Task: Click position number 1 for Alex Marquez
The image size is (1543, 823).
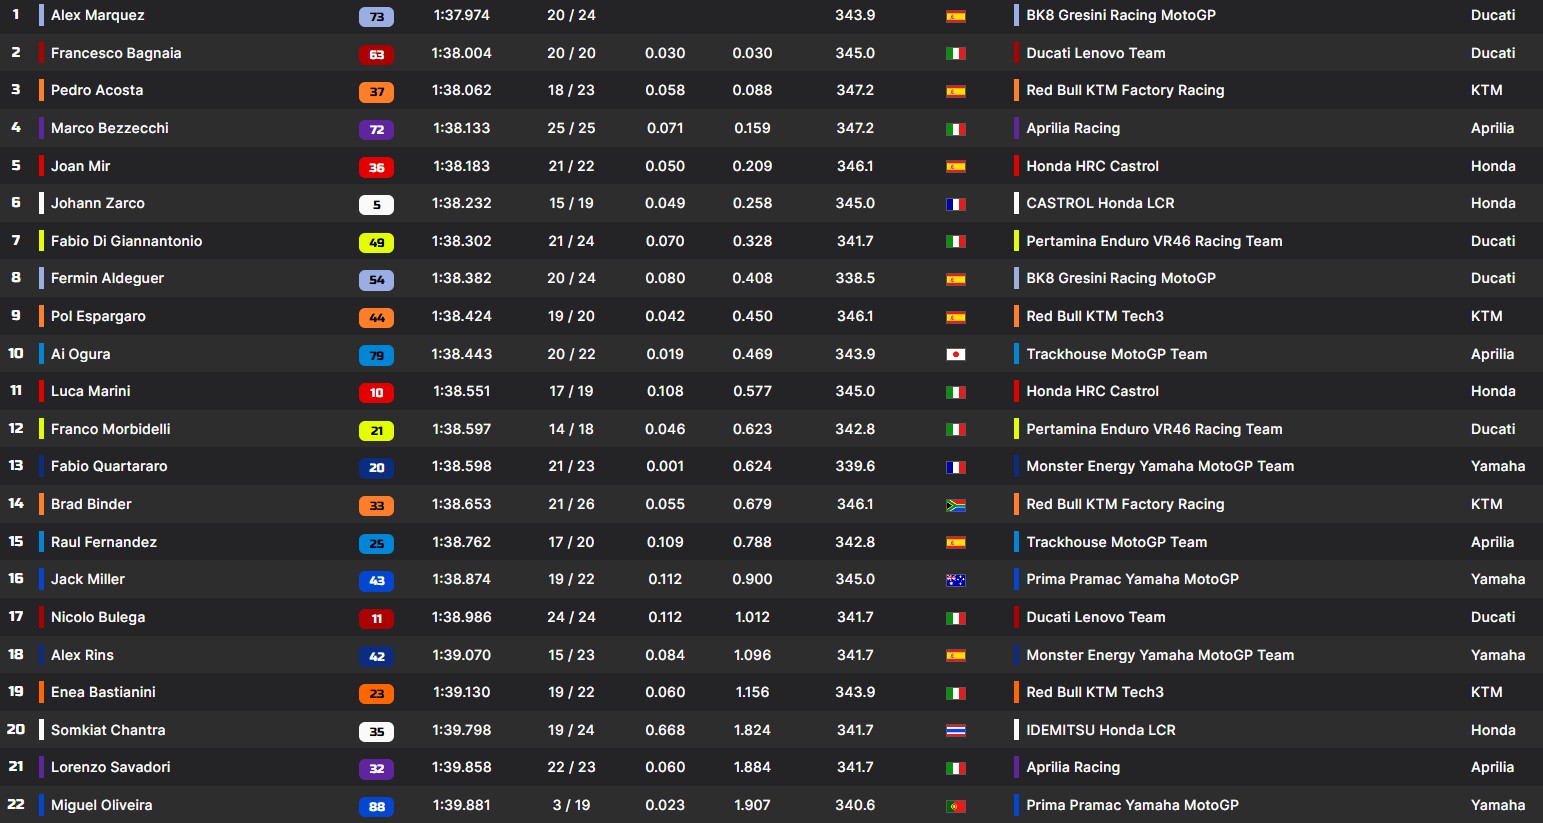Action: click(15, 15)
